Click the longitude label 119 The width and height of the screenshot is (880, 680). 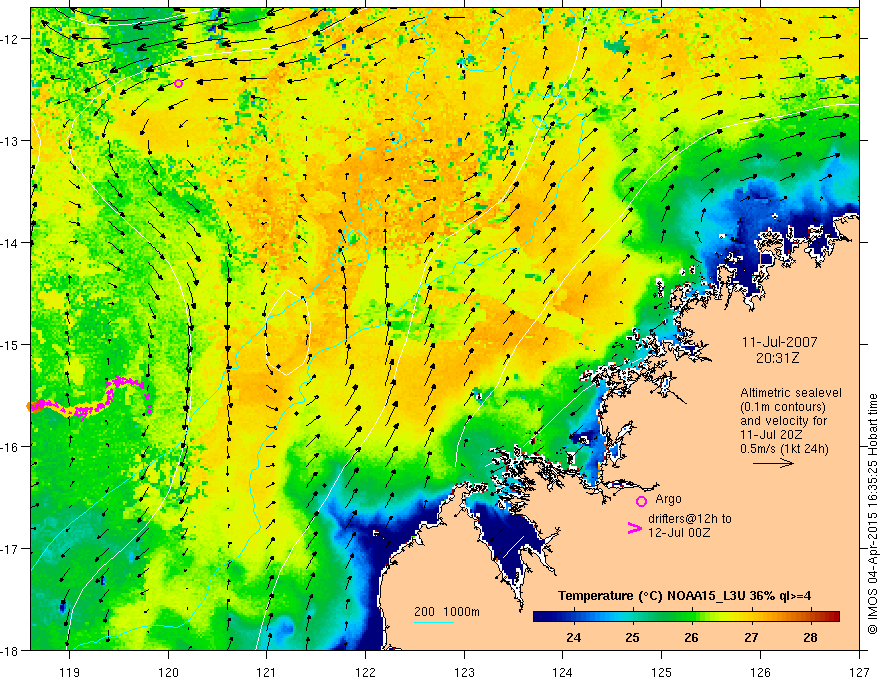[x=69, y=672]
